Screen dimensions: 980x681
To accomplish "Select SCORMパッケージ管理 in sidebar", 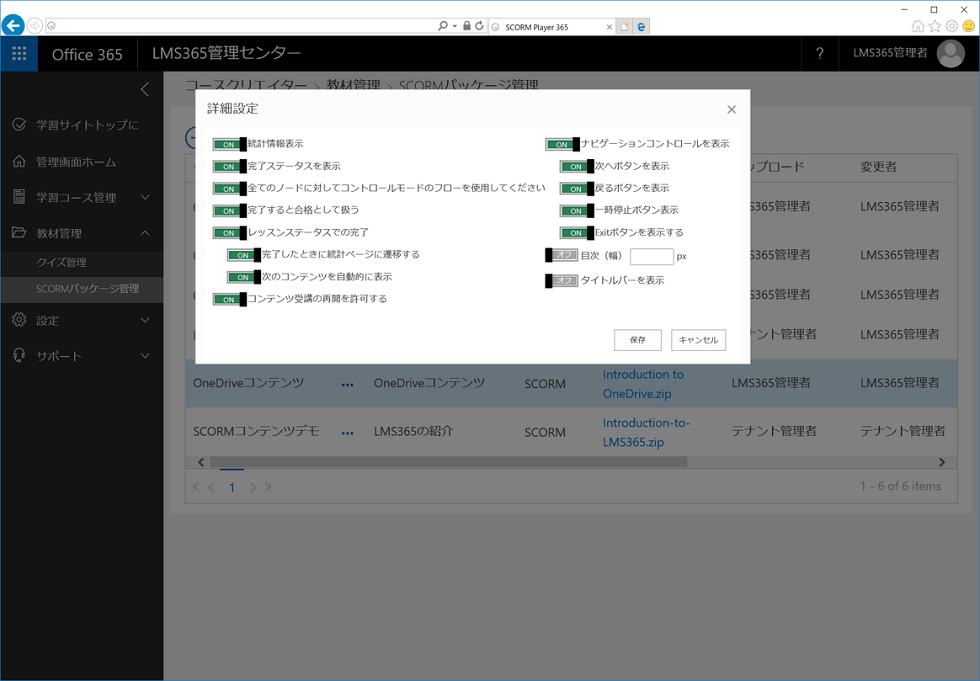I will (x=88, y=289).
